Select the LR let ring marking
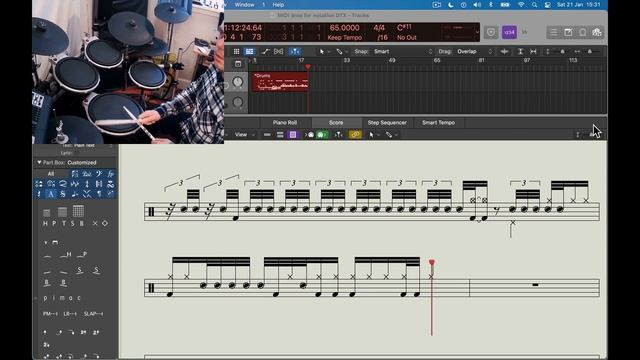Screen dimensions: 640x360 70,314
